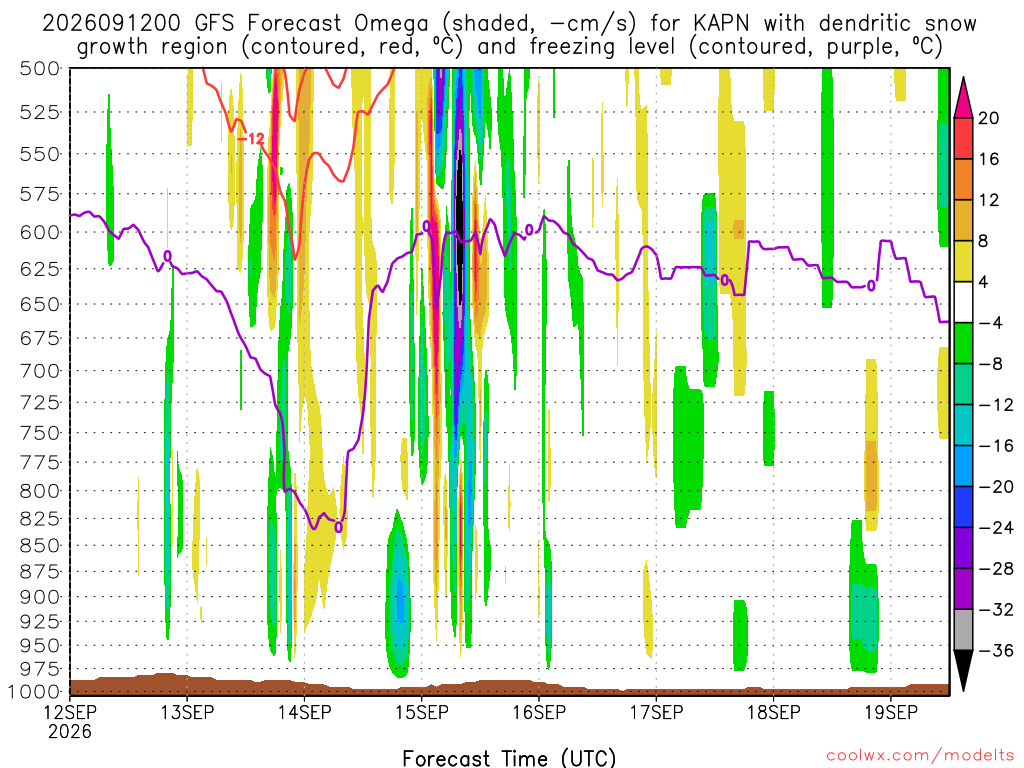Click the 12SEP 2026 axis start label
Viewport: 1024px width, 768px height.
tap(70, 721)
